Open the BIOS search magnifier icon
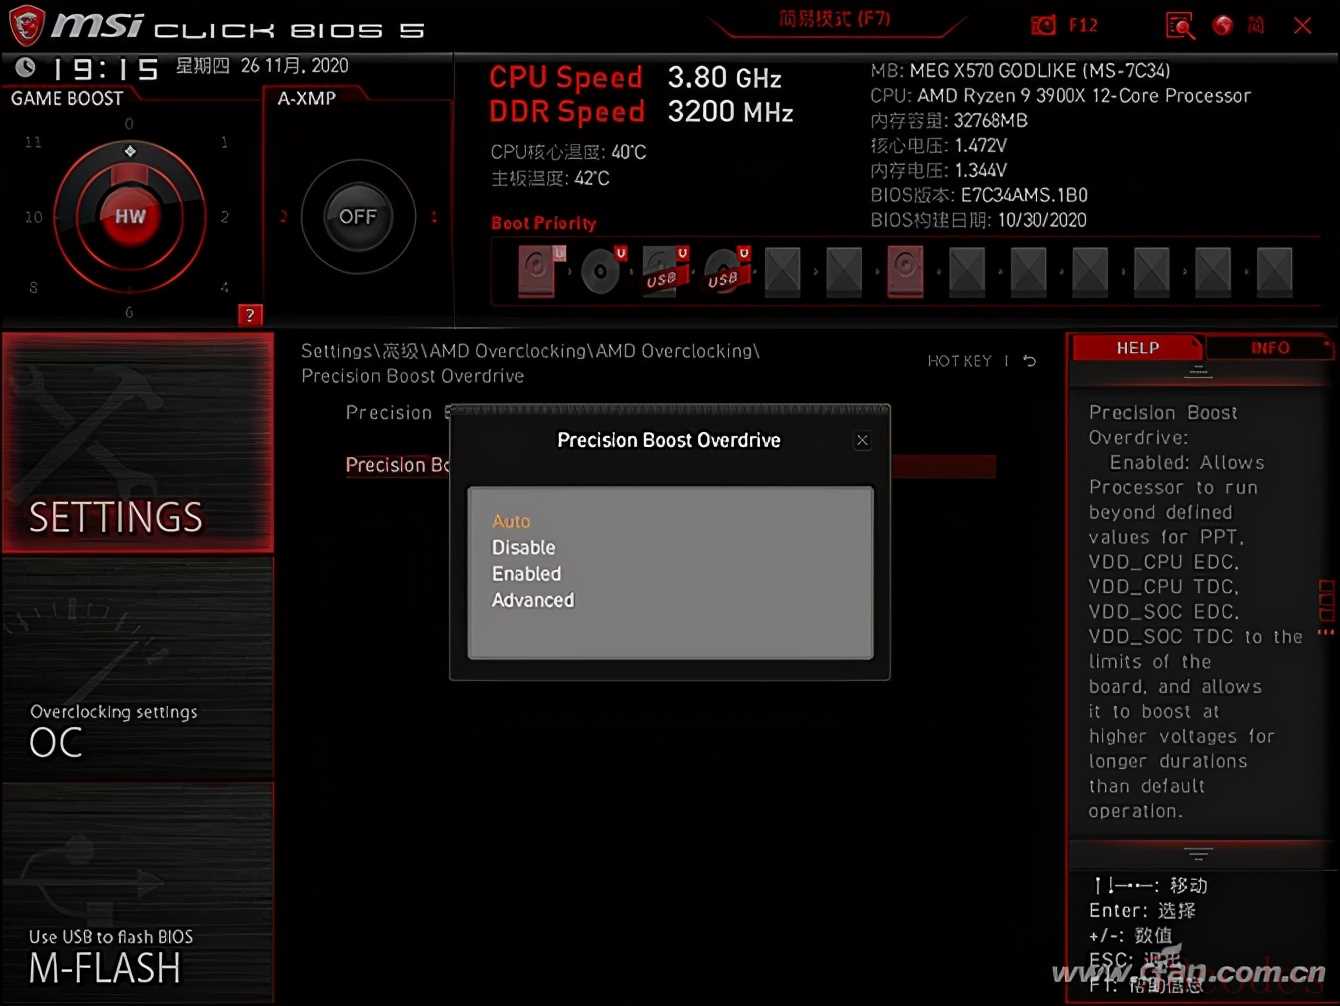1340x1006 pixels. click(1180, 25)
